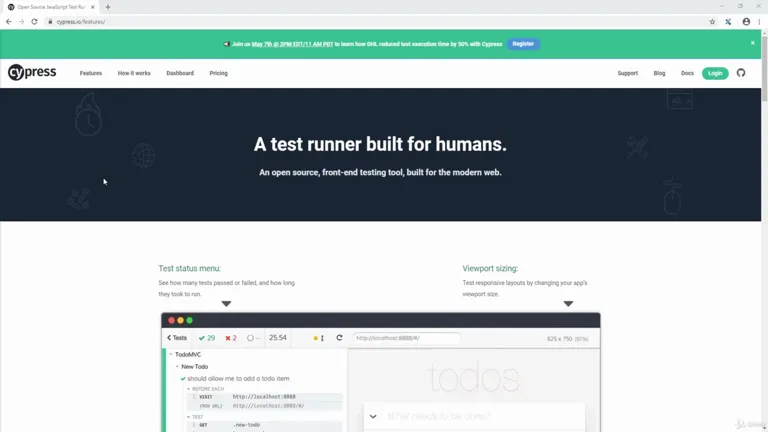Dismiss the green announcement banner with the X
This screenshot has width=768, height=432.
(752, 43)
